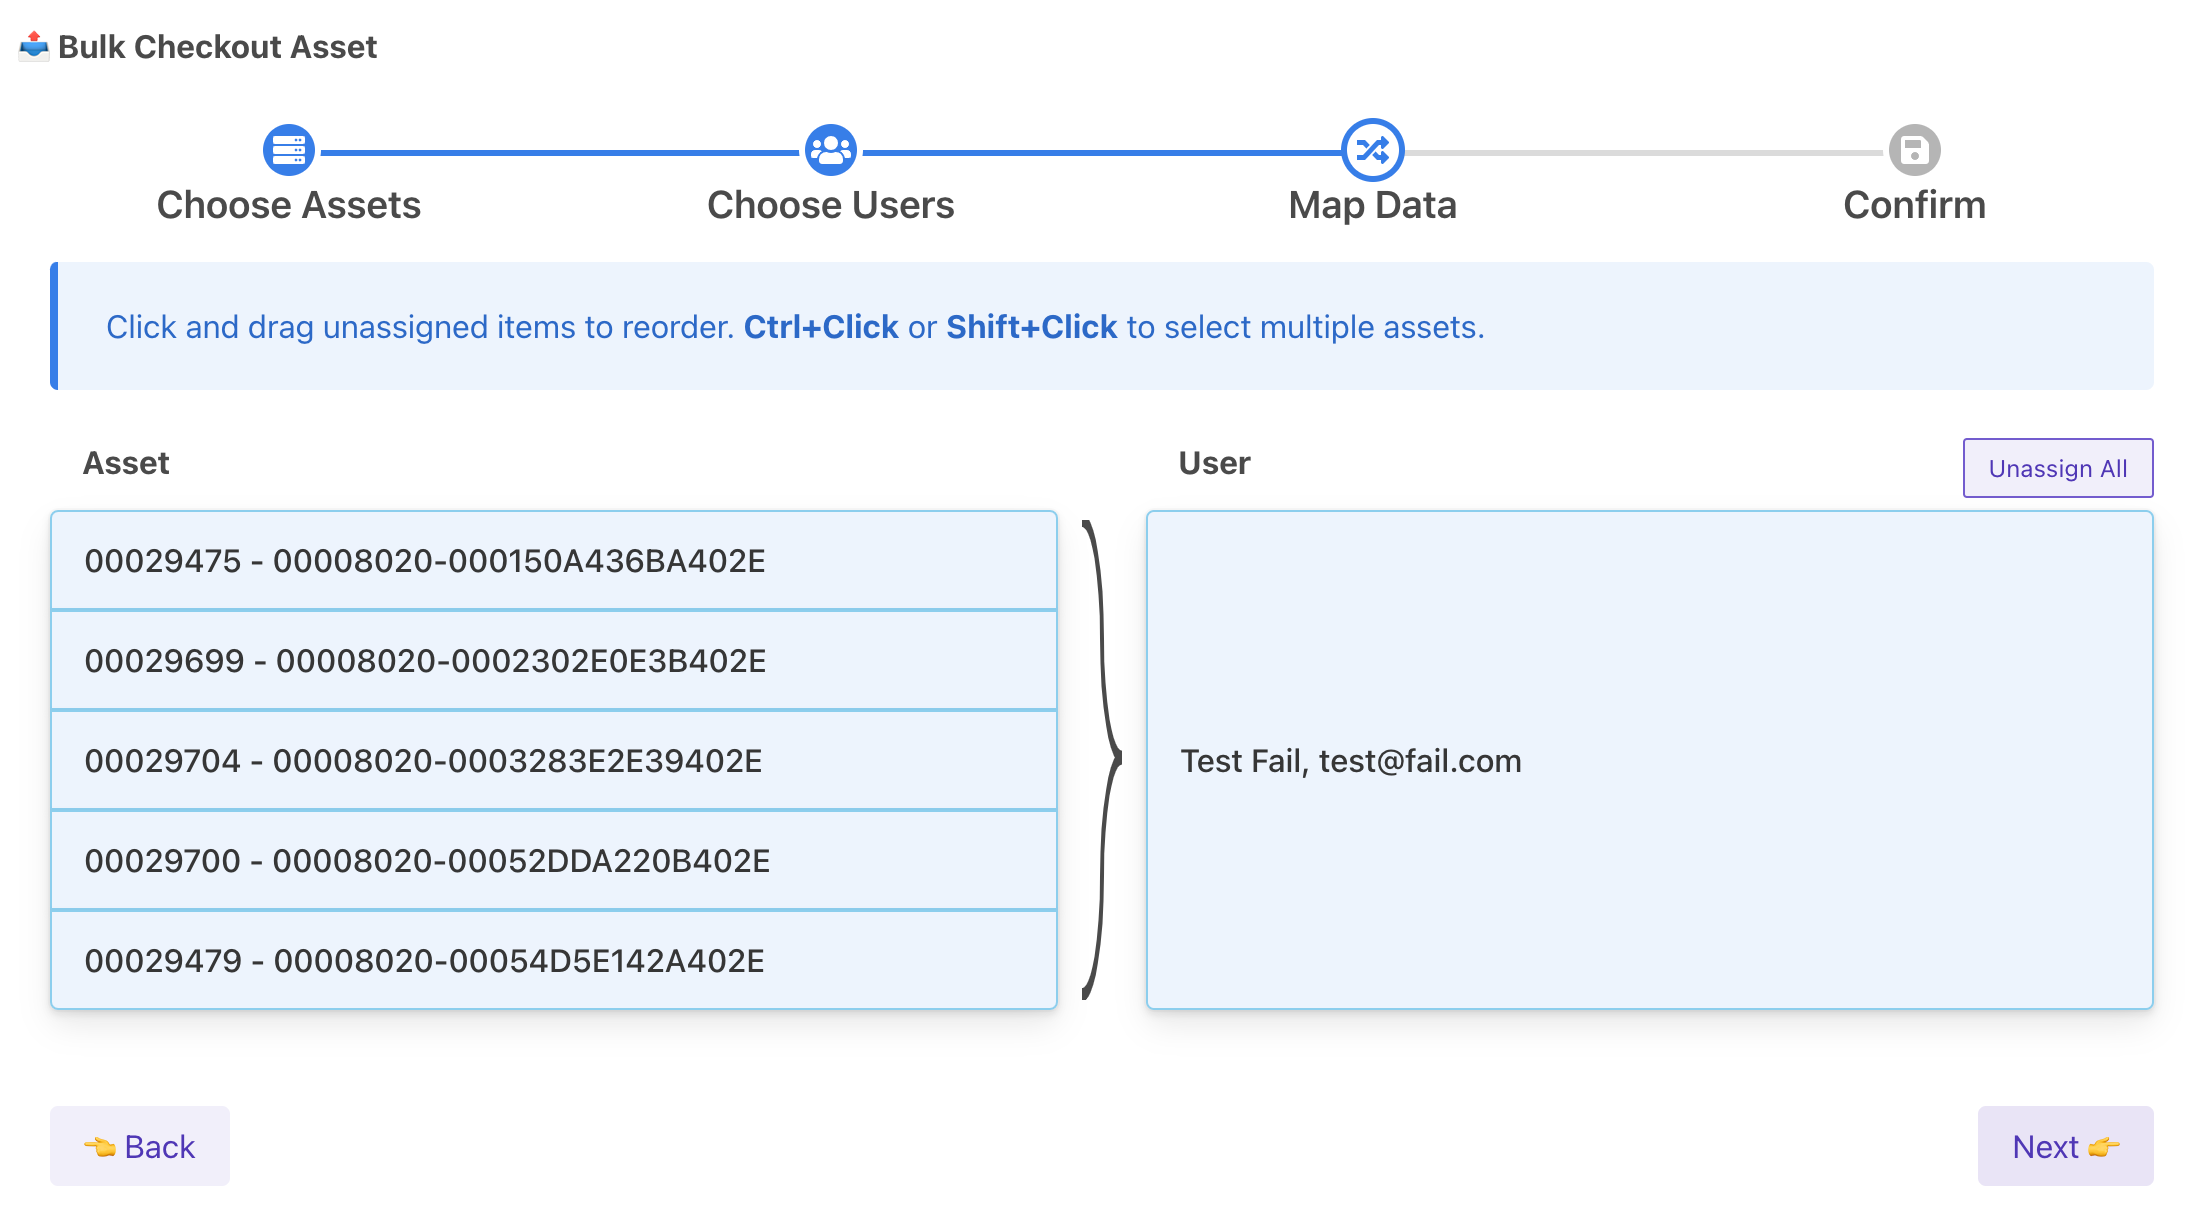
Task: Click the Map Data shuffle icon
Action: (x=1372, y=150)
